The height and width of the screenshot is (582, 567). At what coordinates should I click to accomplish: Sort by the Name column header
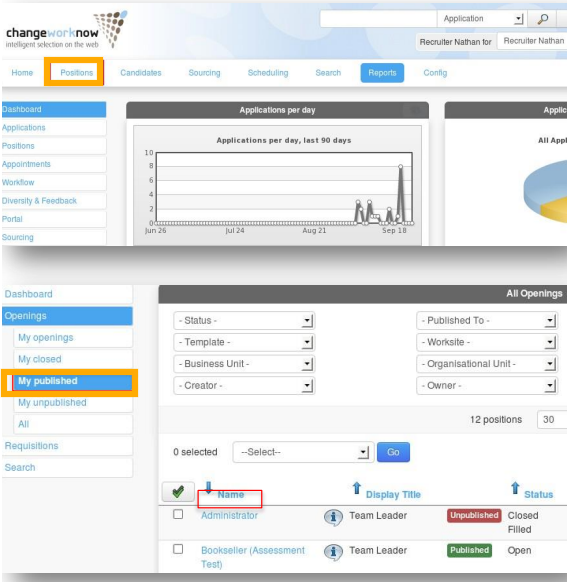230,495
